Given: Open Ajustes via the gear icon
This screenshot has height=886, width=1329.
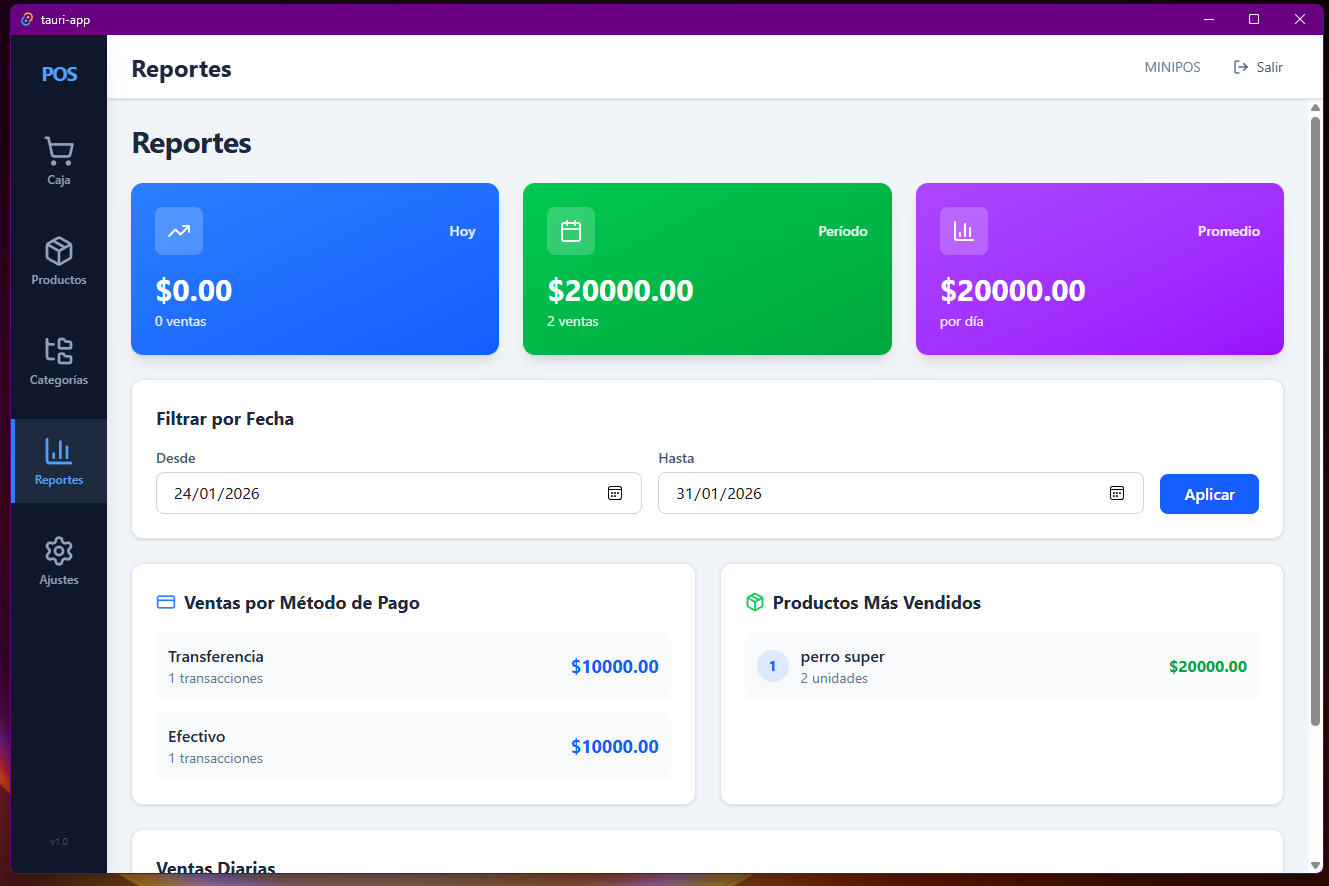Looking at the screenshot, I should (59, 551).
